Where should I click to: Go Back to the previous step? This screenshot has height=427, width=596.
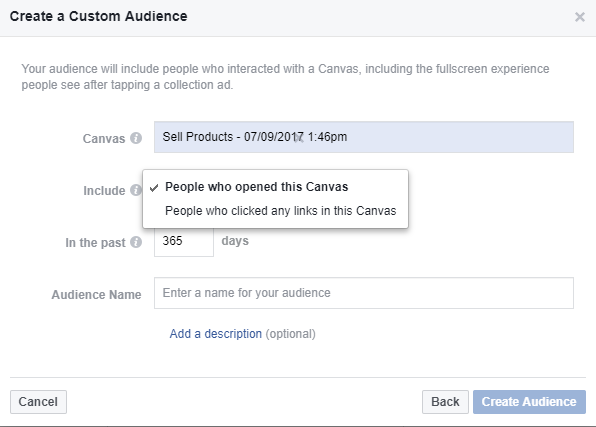[x=445, y=402]
